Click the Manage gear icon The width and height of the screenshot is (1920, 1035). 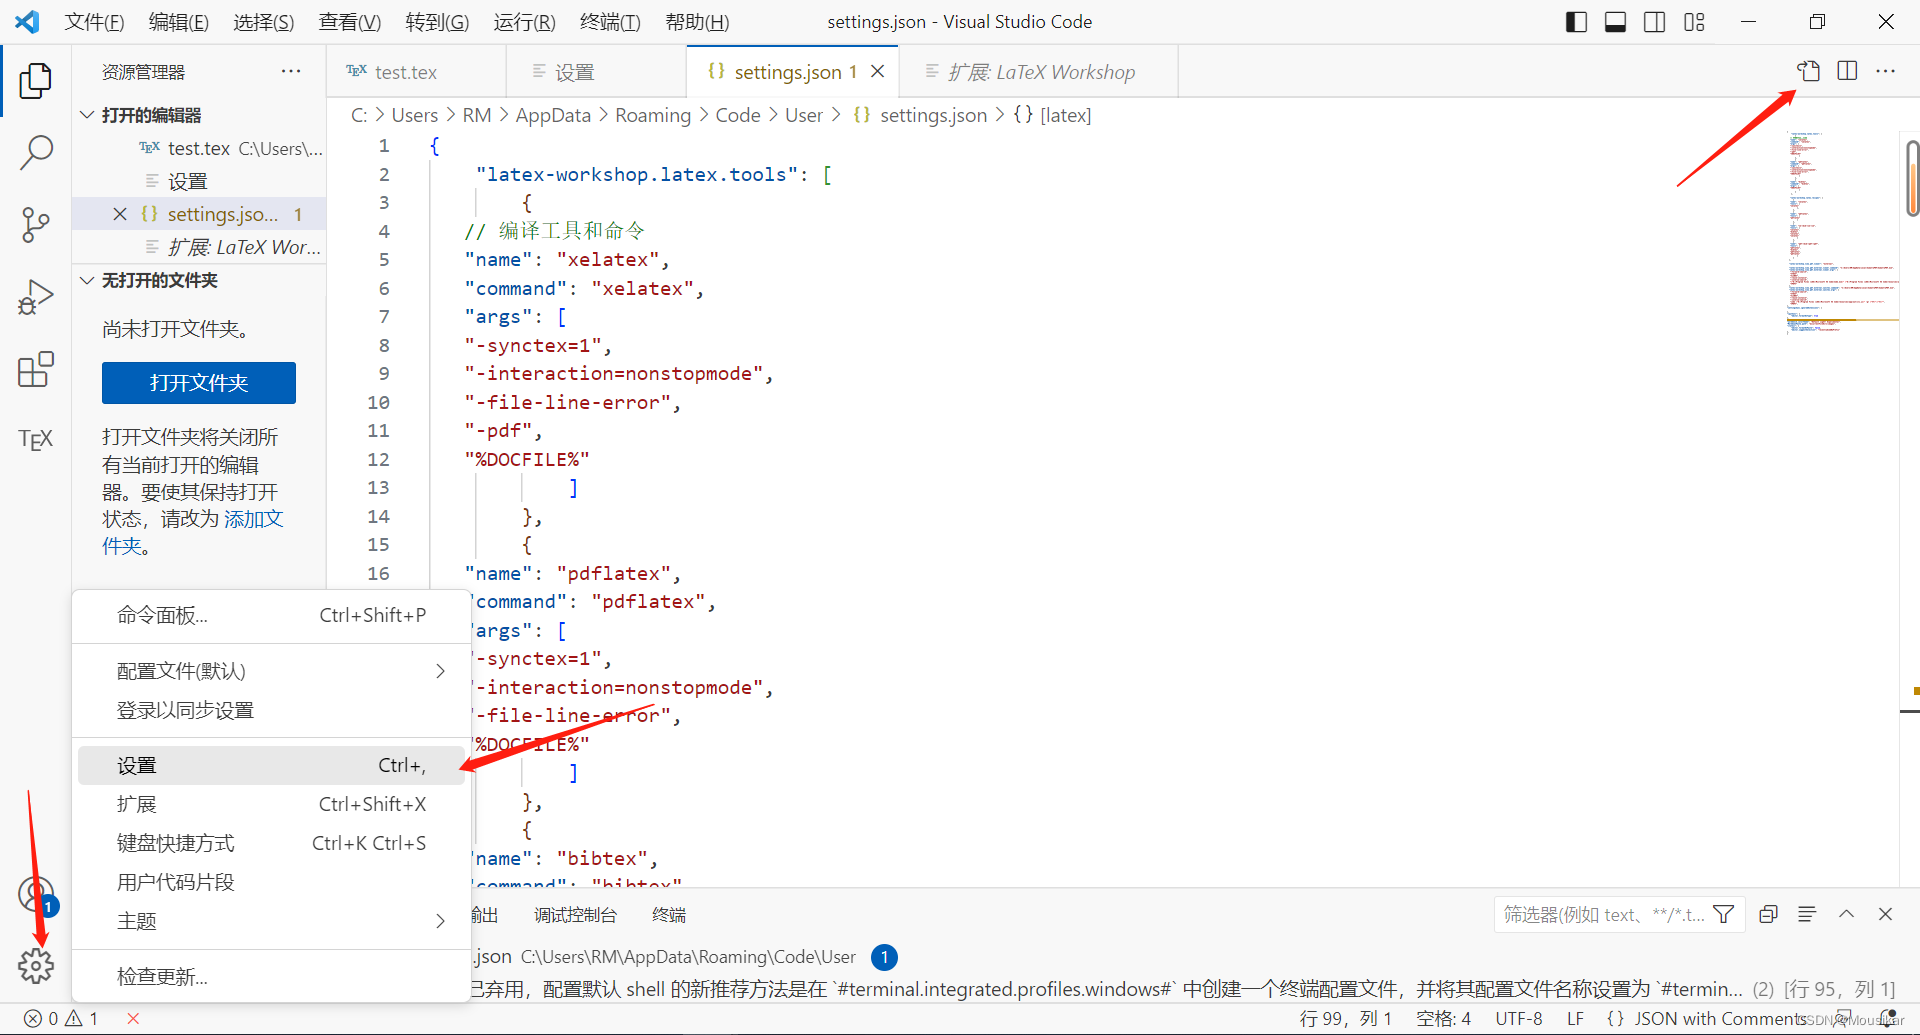coord(36,966)
